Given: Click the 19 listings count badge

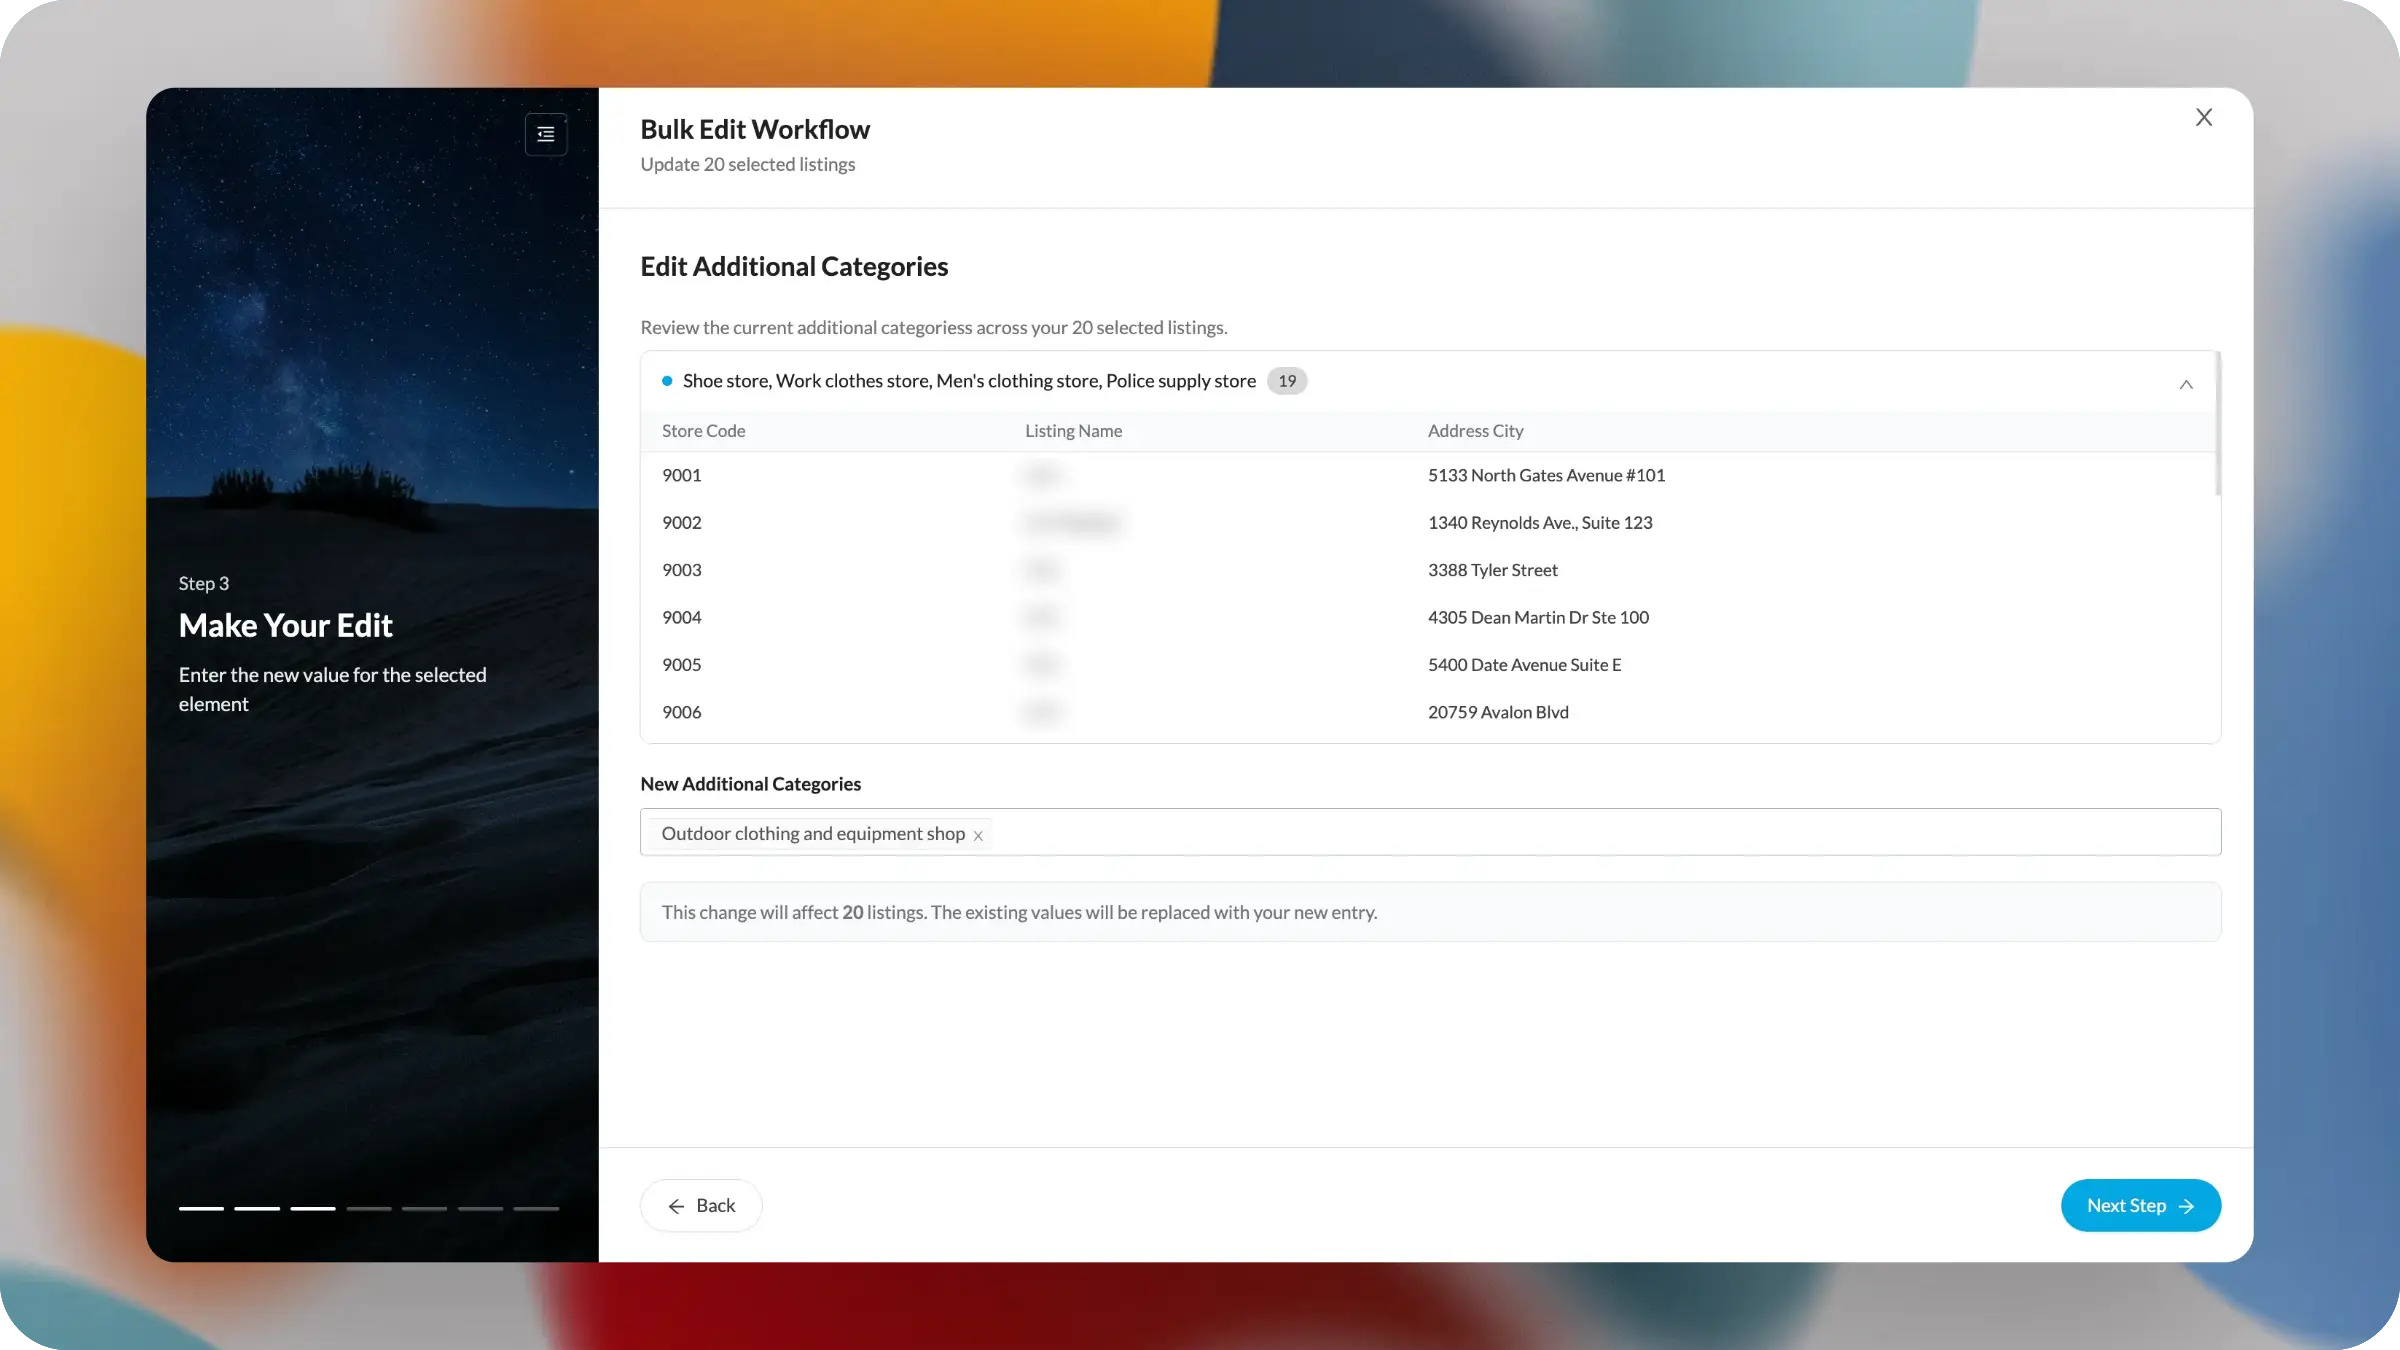Looking at the screenshot, I should tap(1287, 381).
